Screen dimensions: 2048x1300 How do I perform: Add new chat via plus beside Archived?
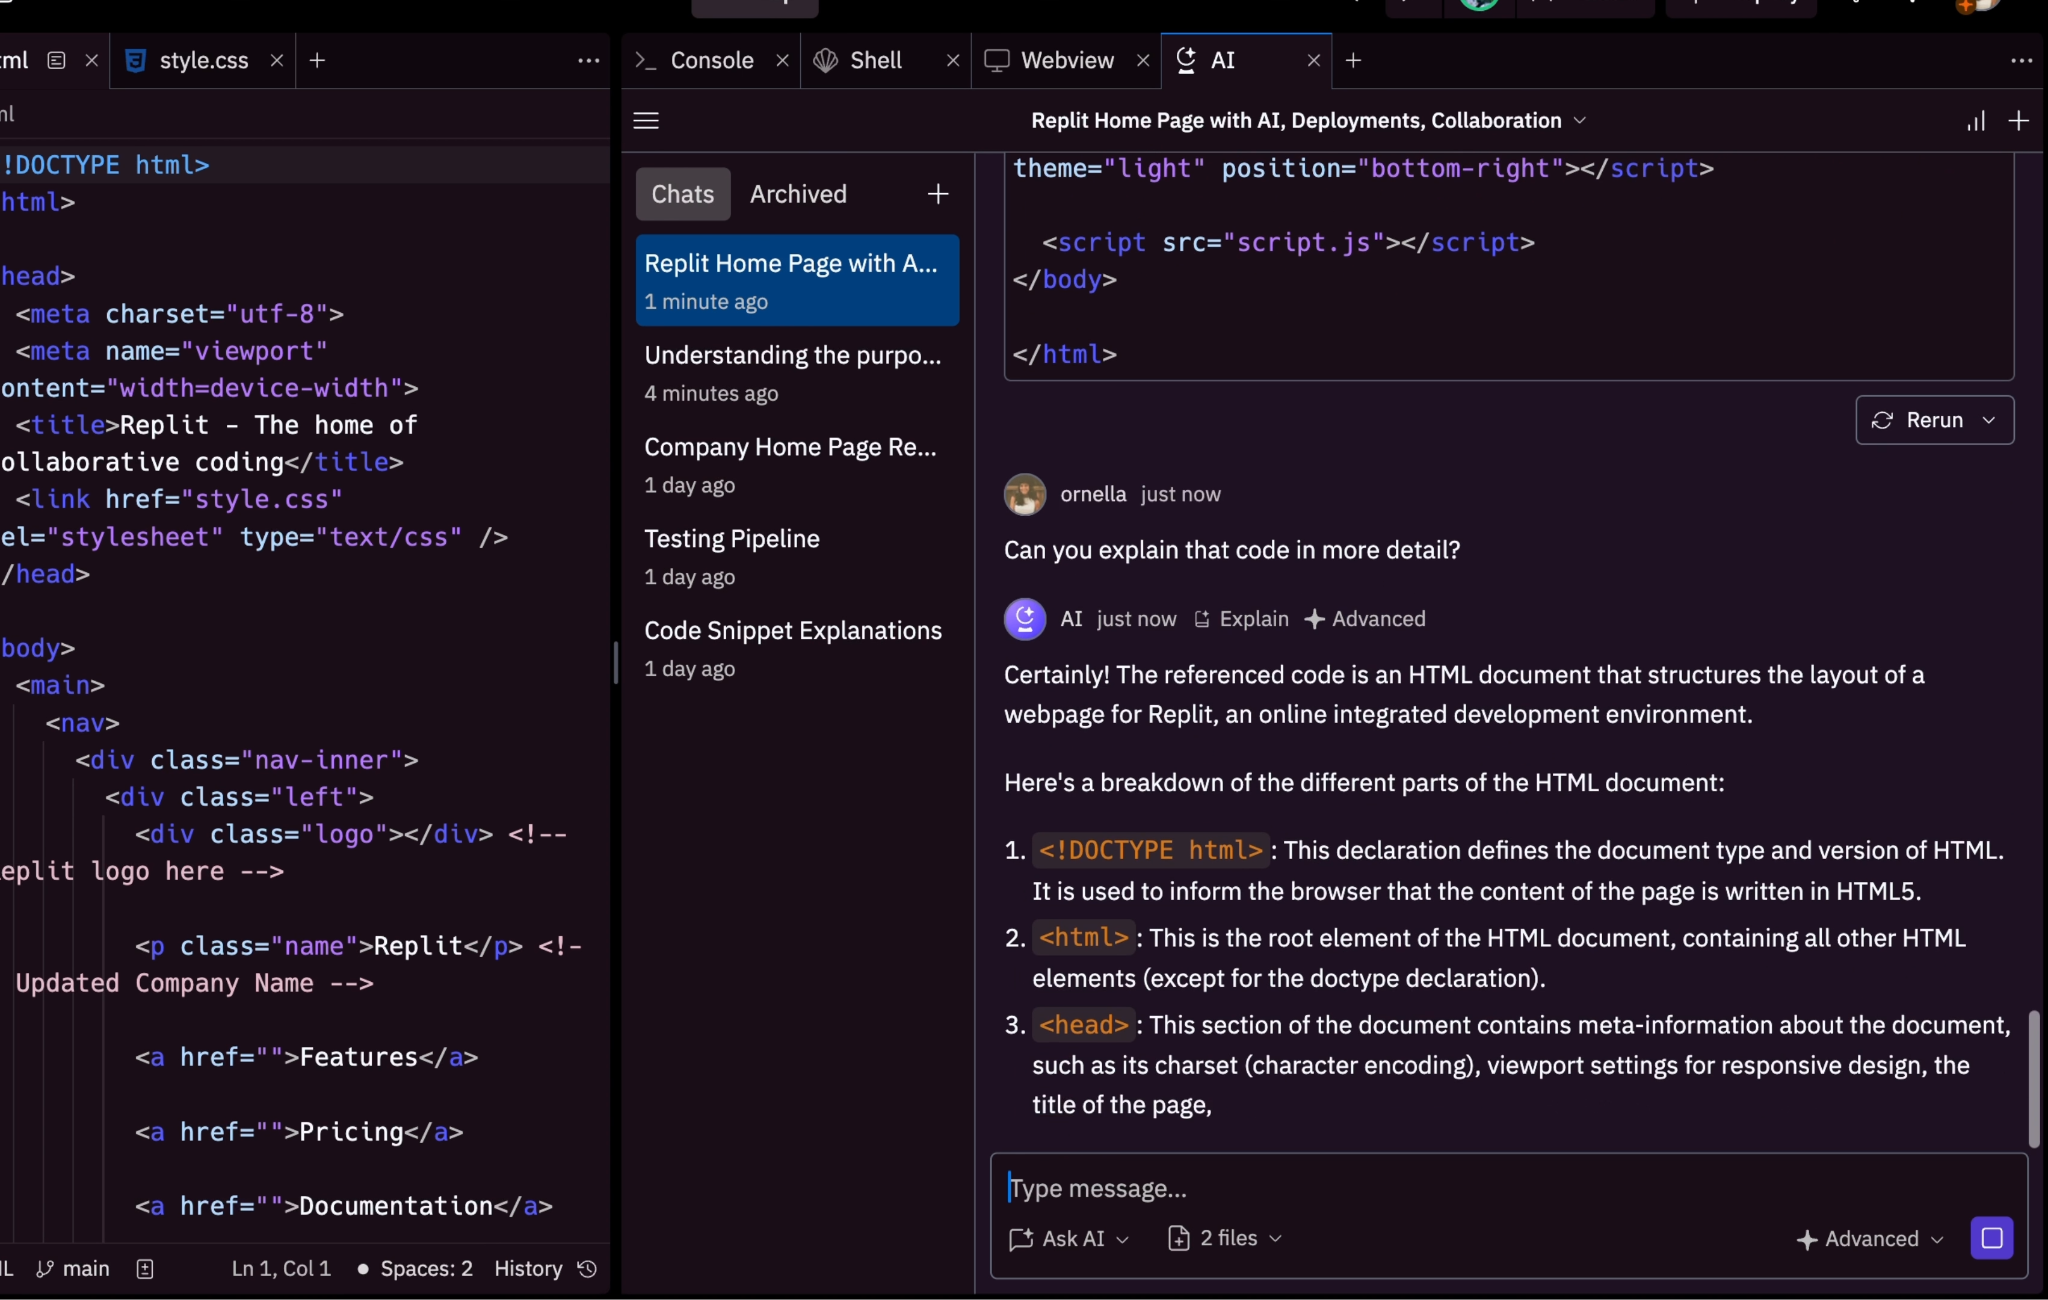[937, 194]
